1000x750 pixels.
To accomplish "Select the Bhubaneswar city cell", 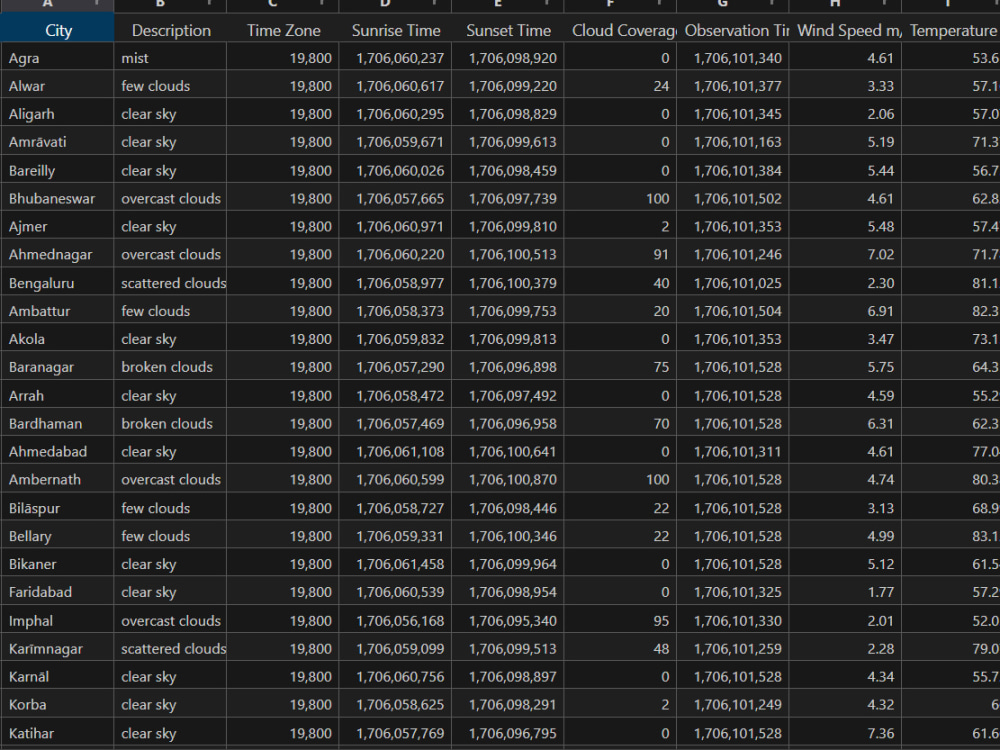I will tap(57, 198).
